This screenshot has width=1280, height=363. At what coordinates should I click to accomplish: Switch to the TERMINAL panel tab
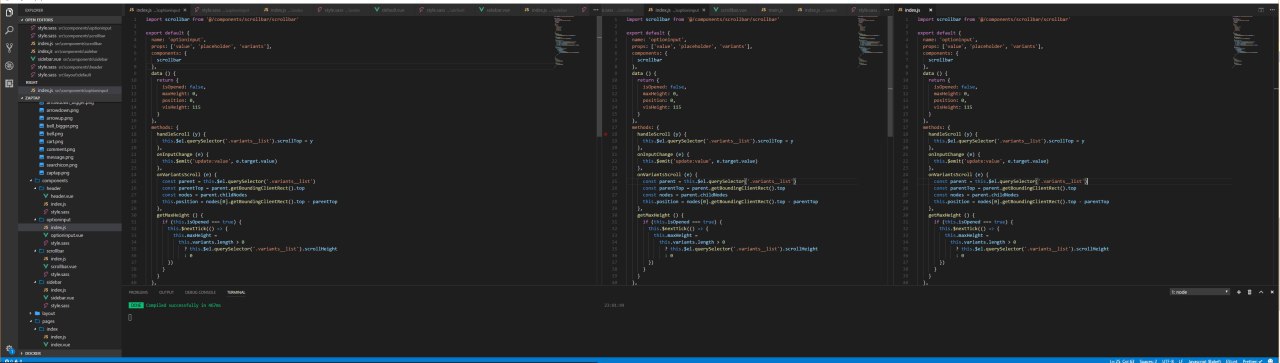click(236, 292)
